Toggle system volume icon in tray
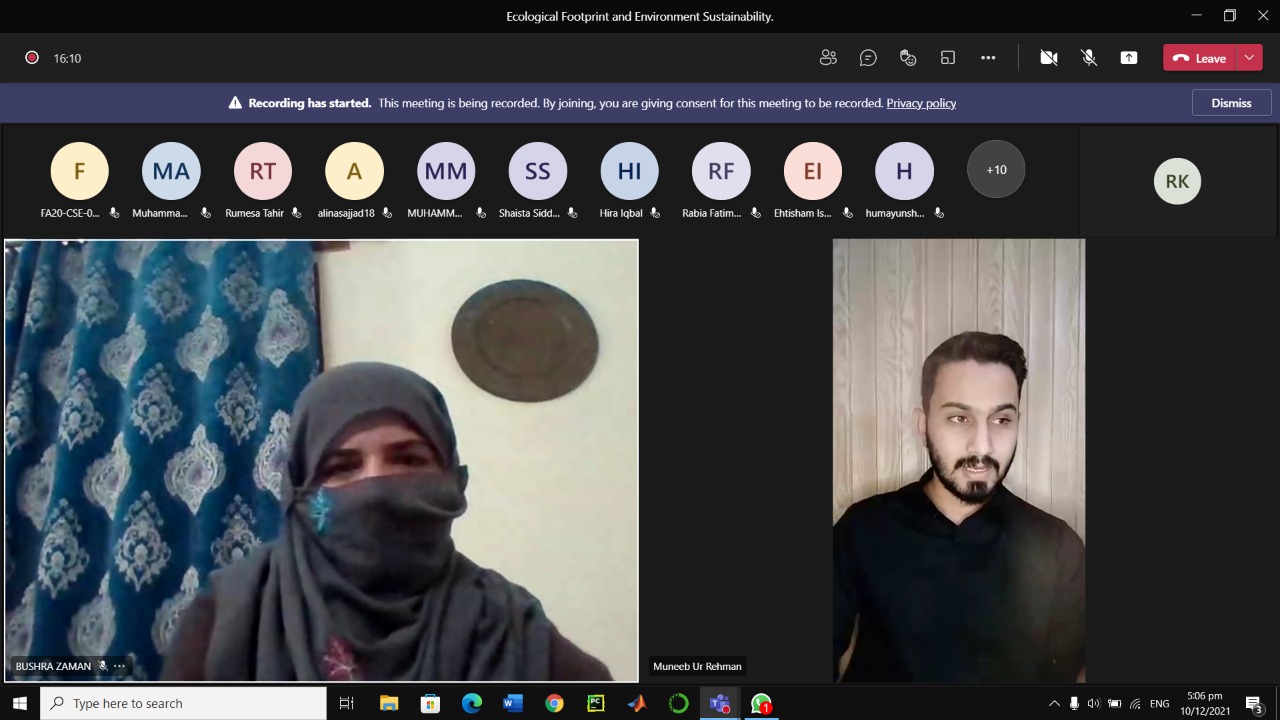Screen dimensions: 1280x720 1093,704
